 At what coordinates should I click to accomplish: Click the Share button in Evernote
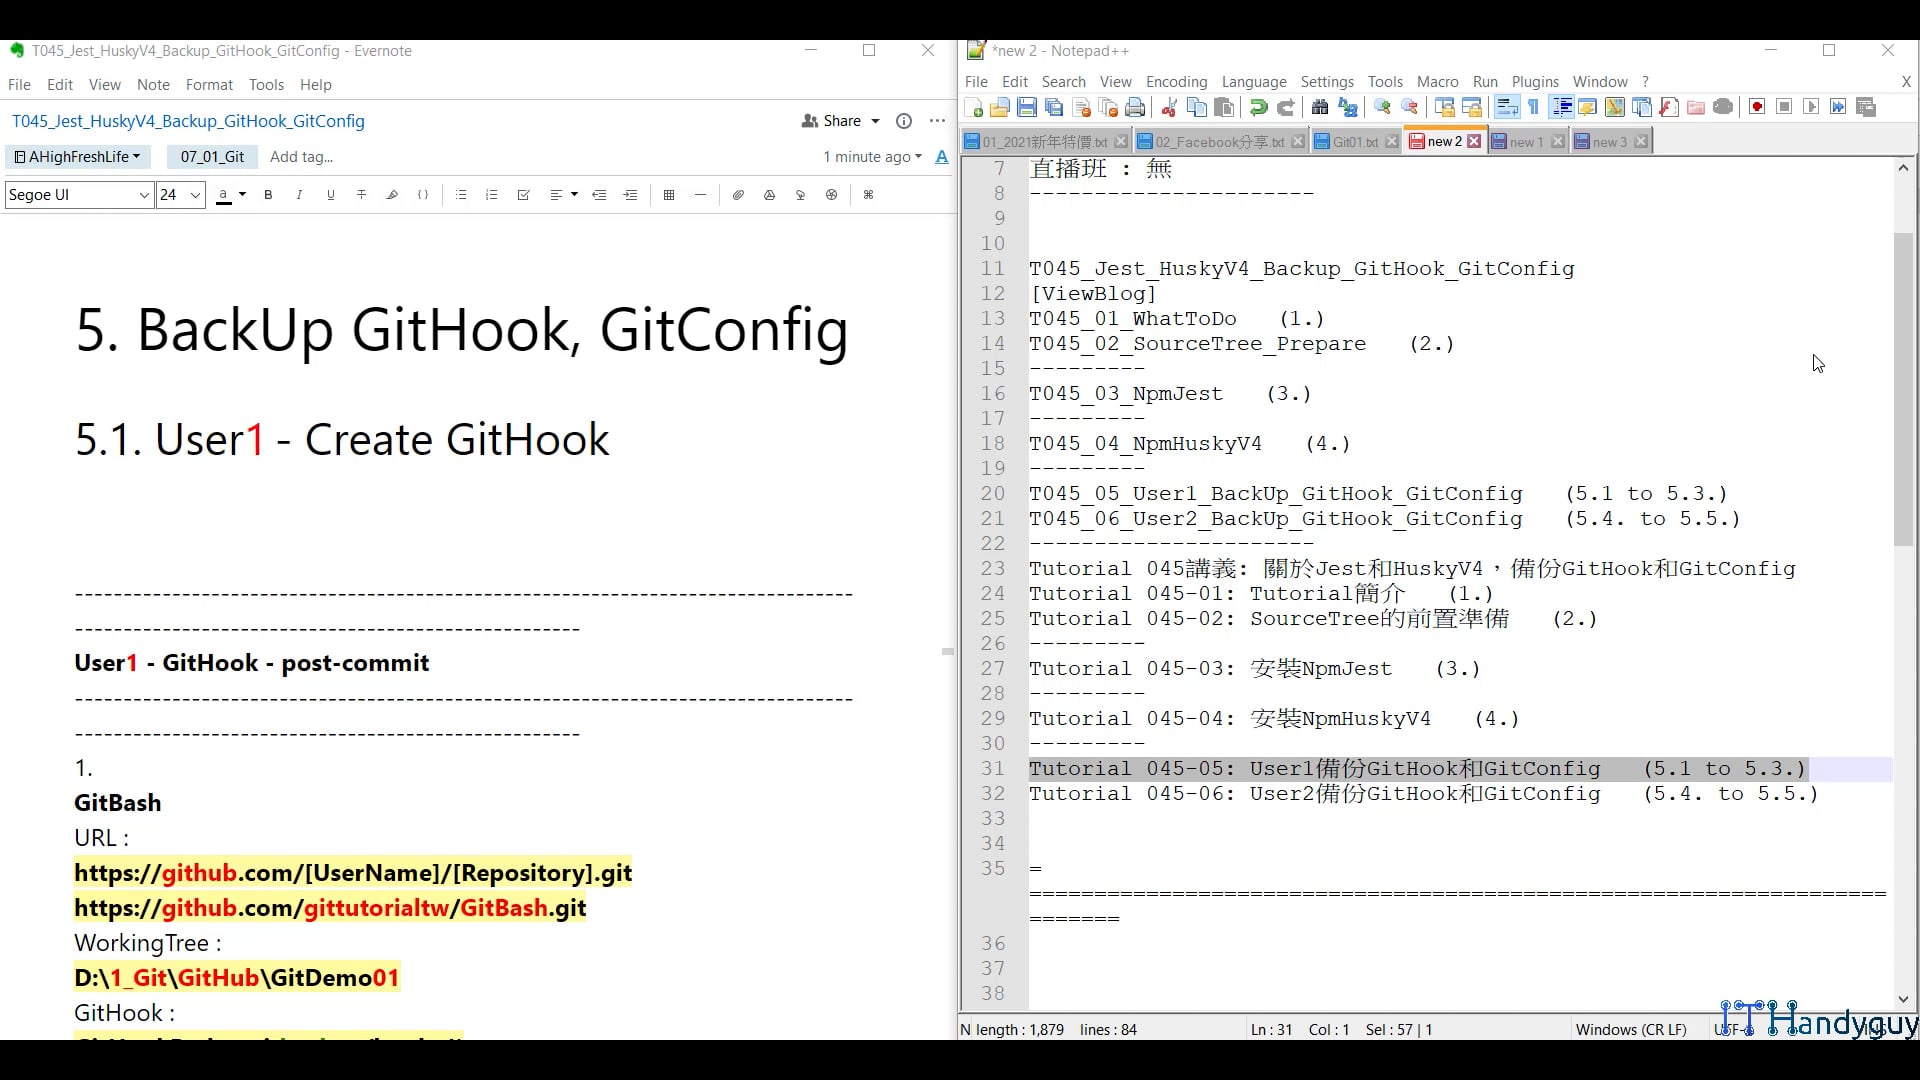point(838,120)
